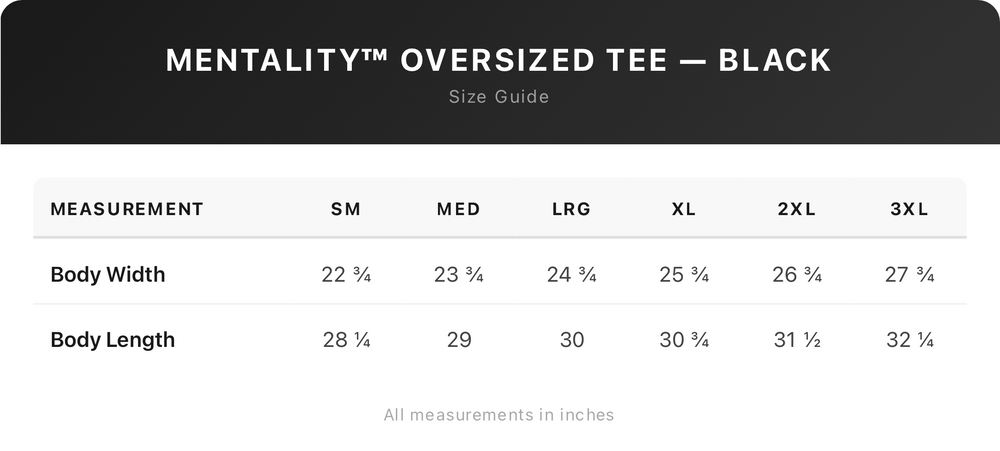This screenshot has width=1000, height=451.
Task: Click the MED size column header
Action: tap(459, 209)
